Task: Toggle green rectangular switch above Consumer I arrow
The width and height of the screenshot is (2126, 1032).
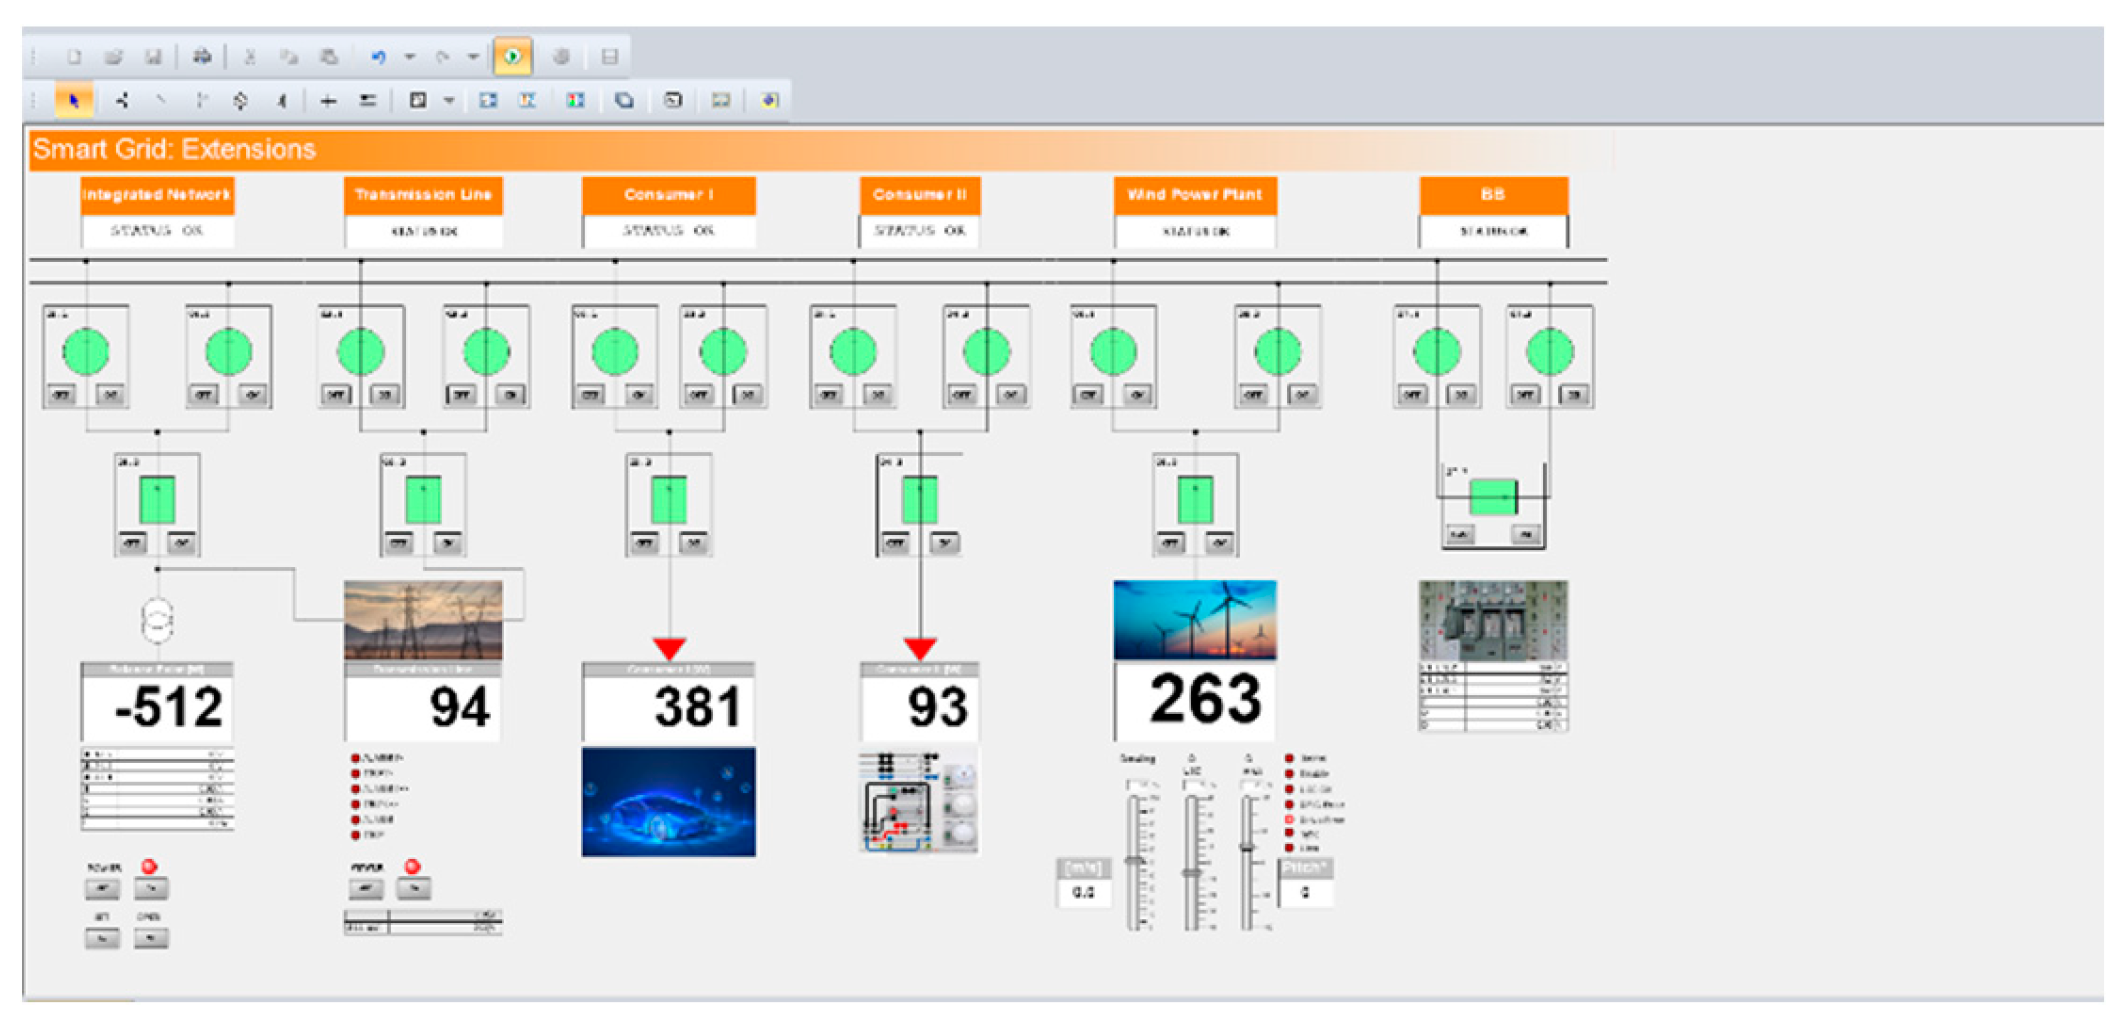Action: [669, 500]
